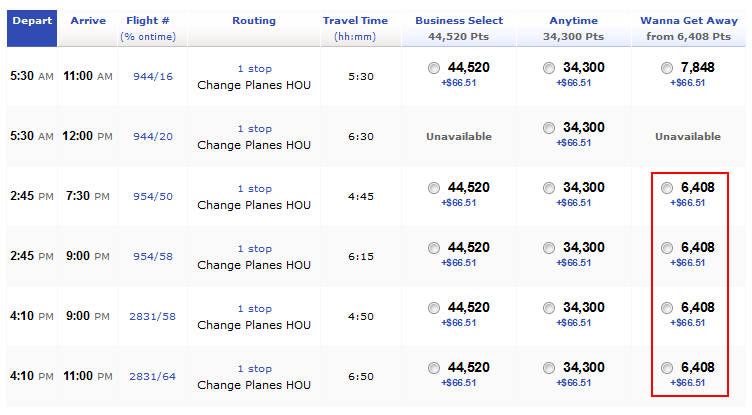The height and width of the screenshot is (415, 752).
Task: Click the 1 stop link for flight 954/50
Action: [x=255, y=189]
